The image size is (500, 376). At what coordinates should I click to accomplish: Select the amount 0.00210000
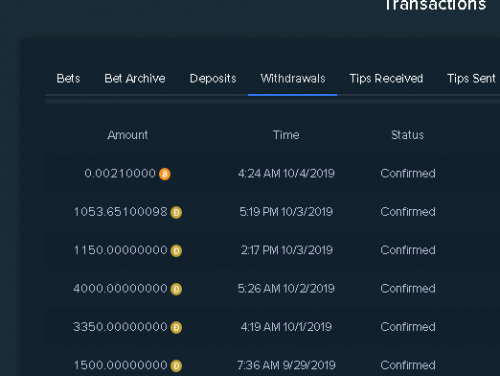tap(120, 173)
